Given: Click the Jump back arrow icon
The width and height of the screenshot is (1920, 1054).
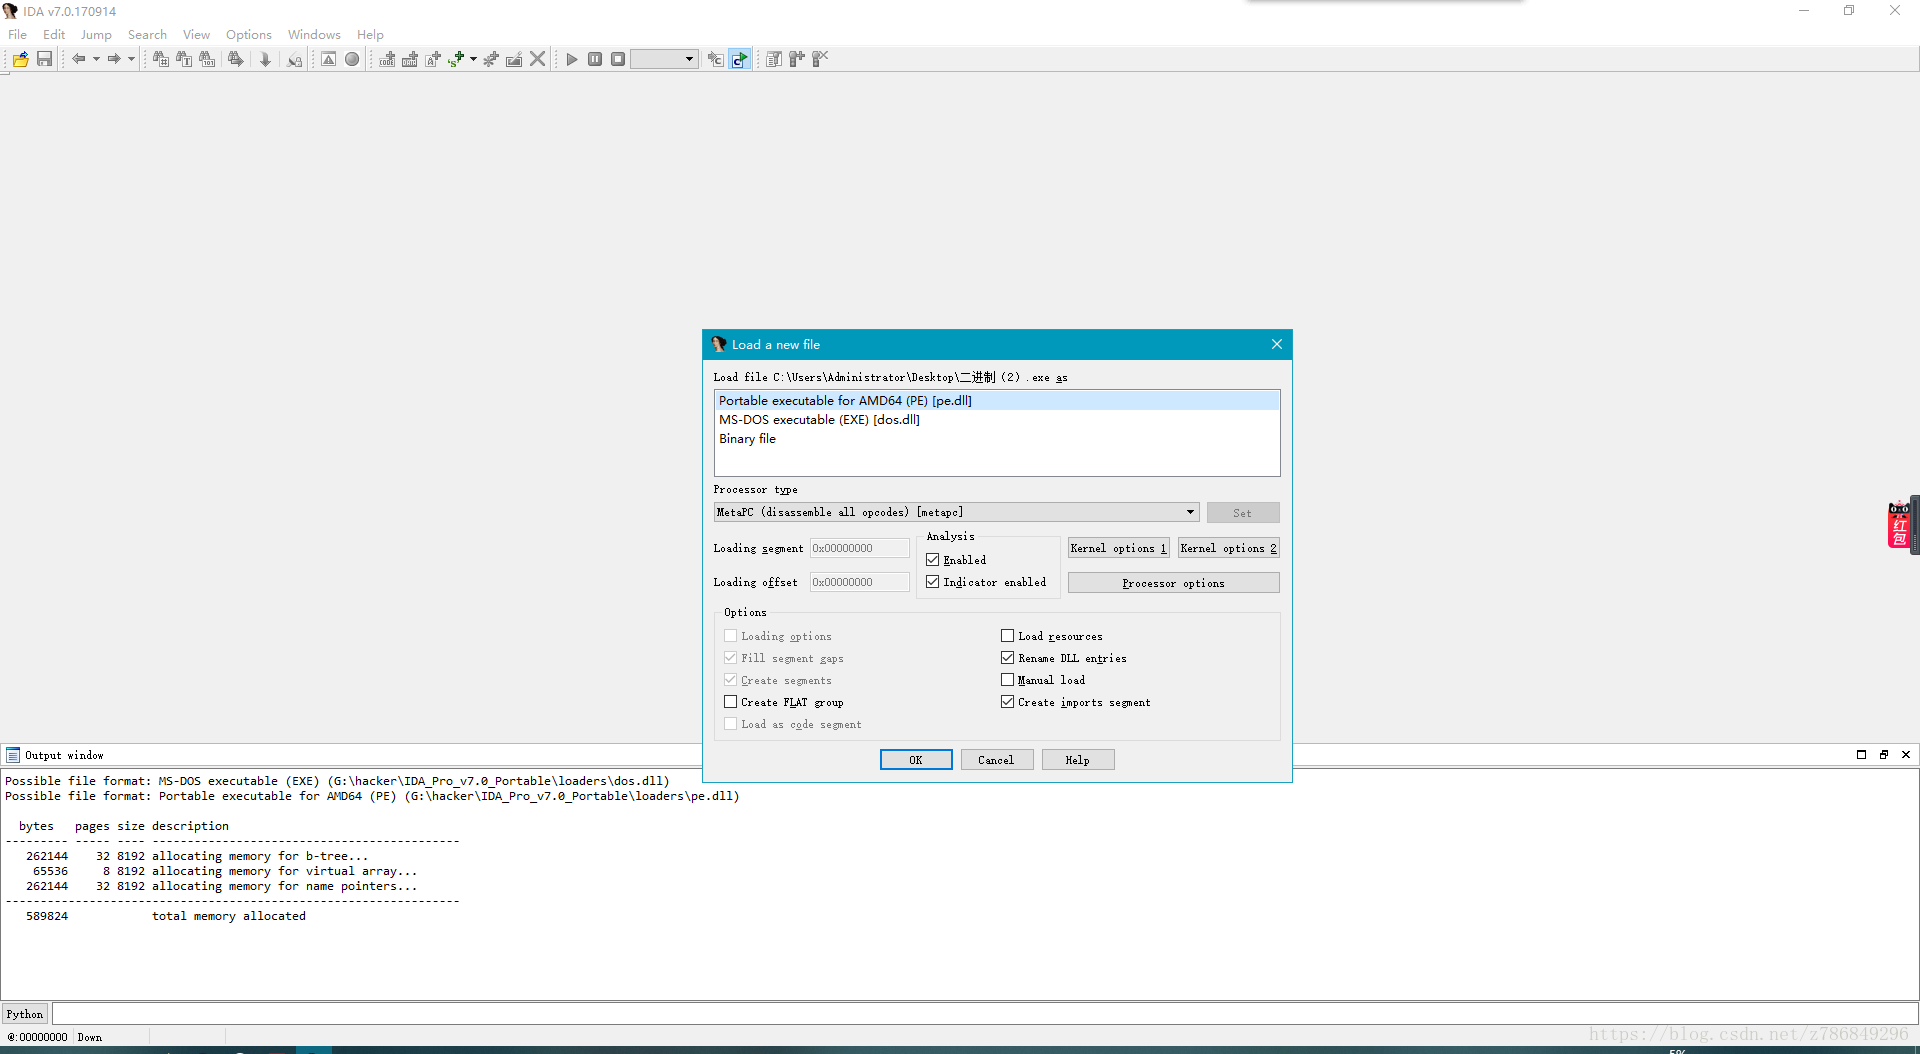Looking at the screenshot, I should (78, 60).
